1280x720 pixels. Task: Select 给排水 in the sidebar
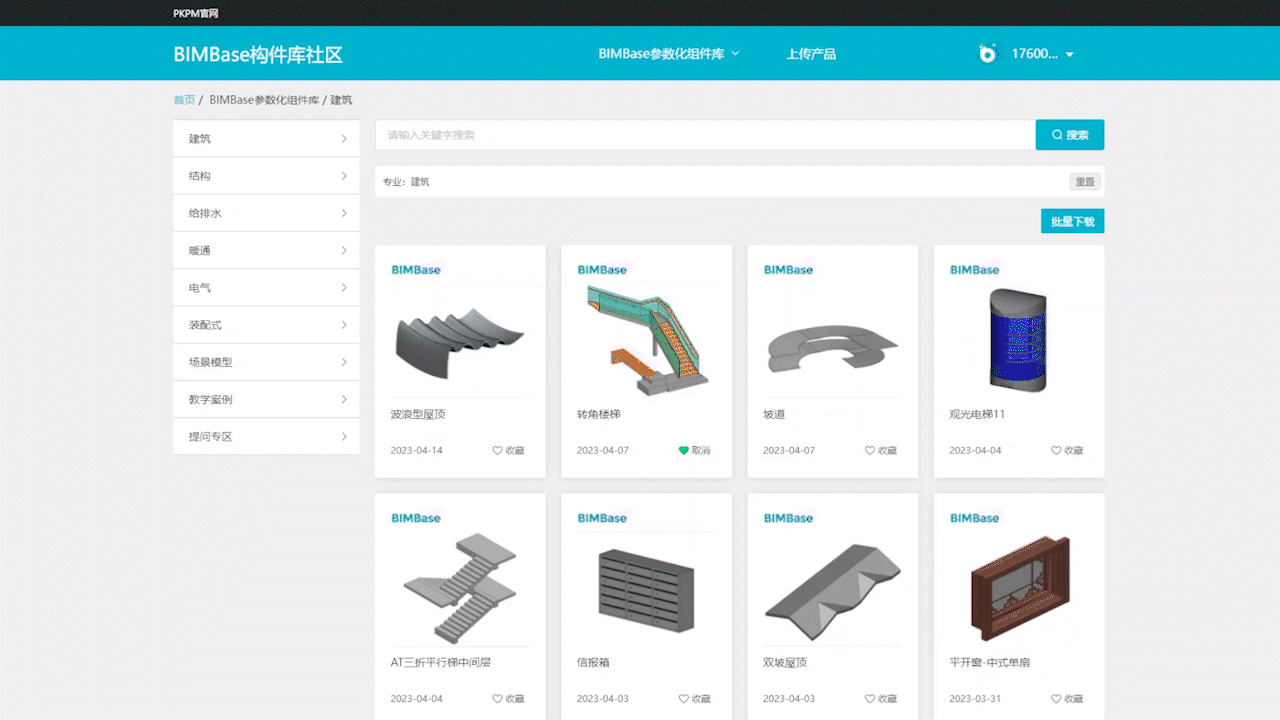[x=266, y=213]
